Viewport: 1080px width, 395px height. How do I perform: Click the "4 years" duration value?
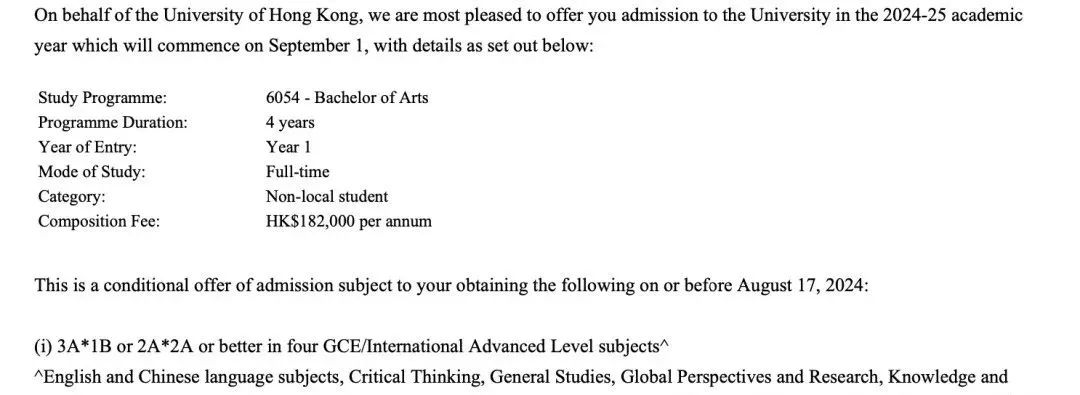tap(290, 123)
